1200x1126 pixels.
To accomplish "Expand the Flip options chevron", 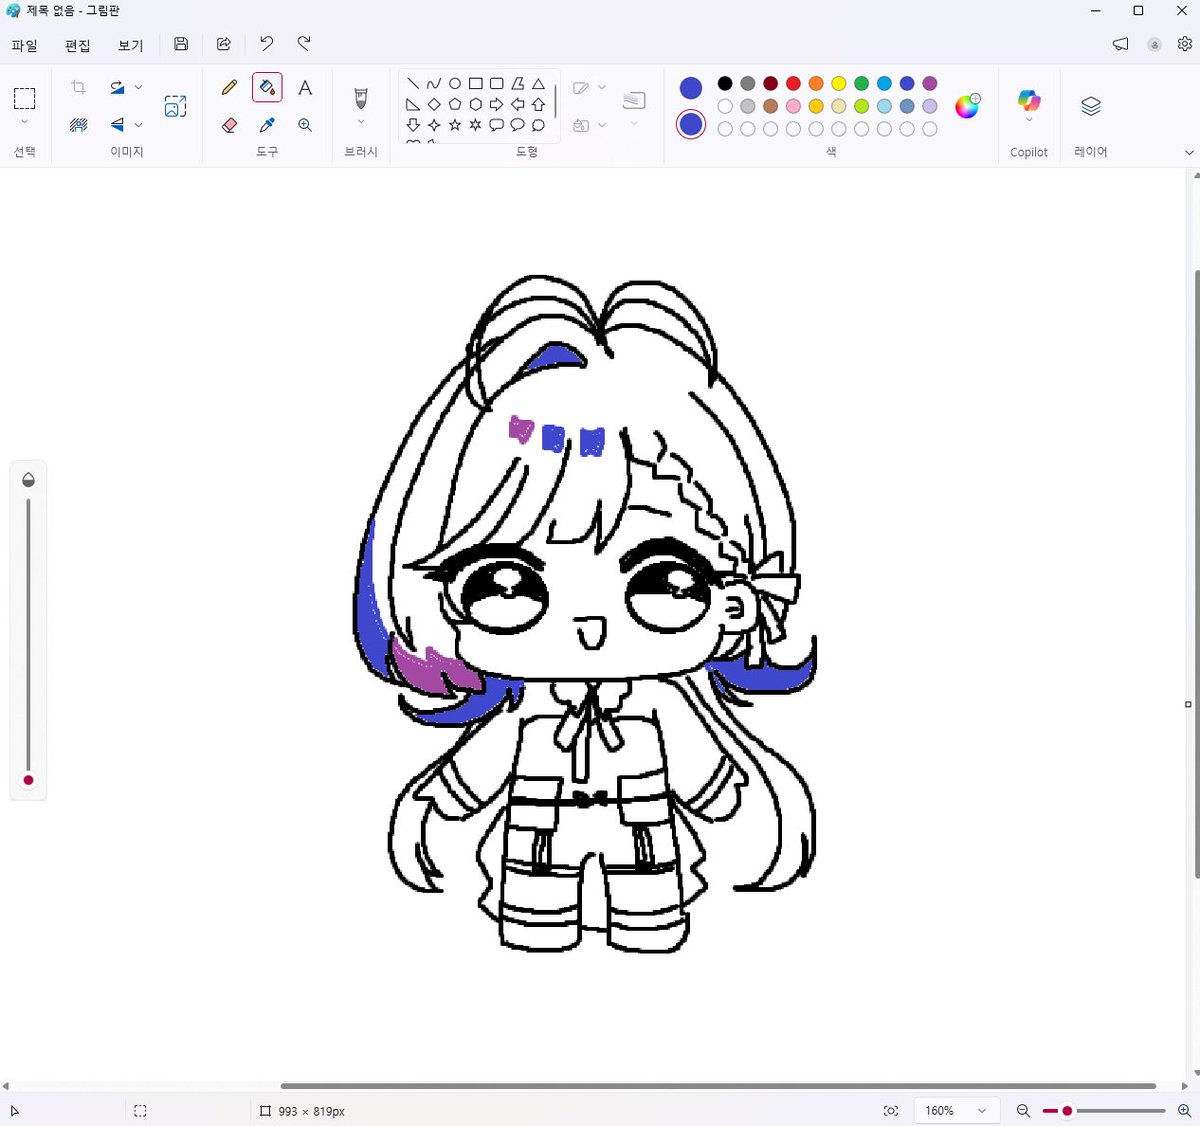I will [x=138, y=125].
